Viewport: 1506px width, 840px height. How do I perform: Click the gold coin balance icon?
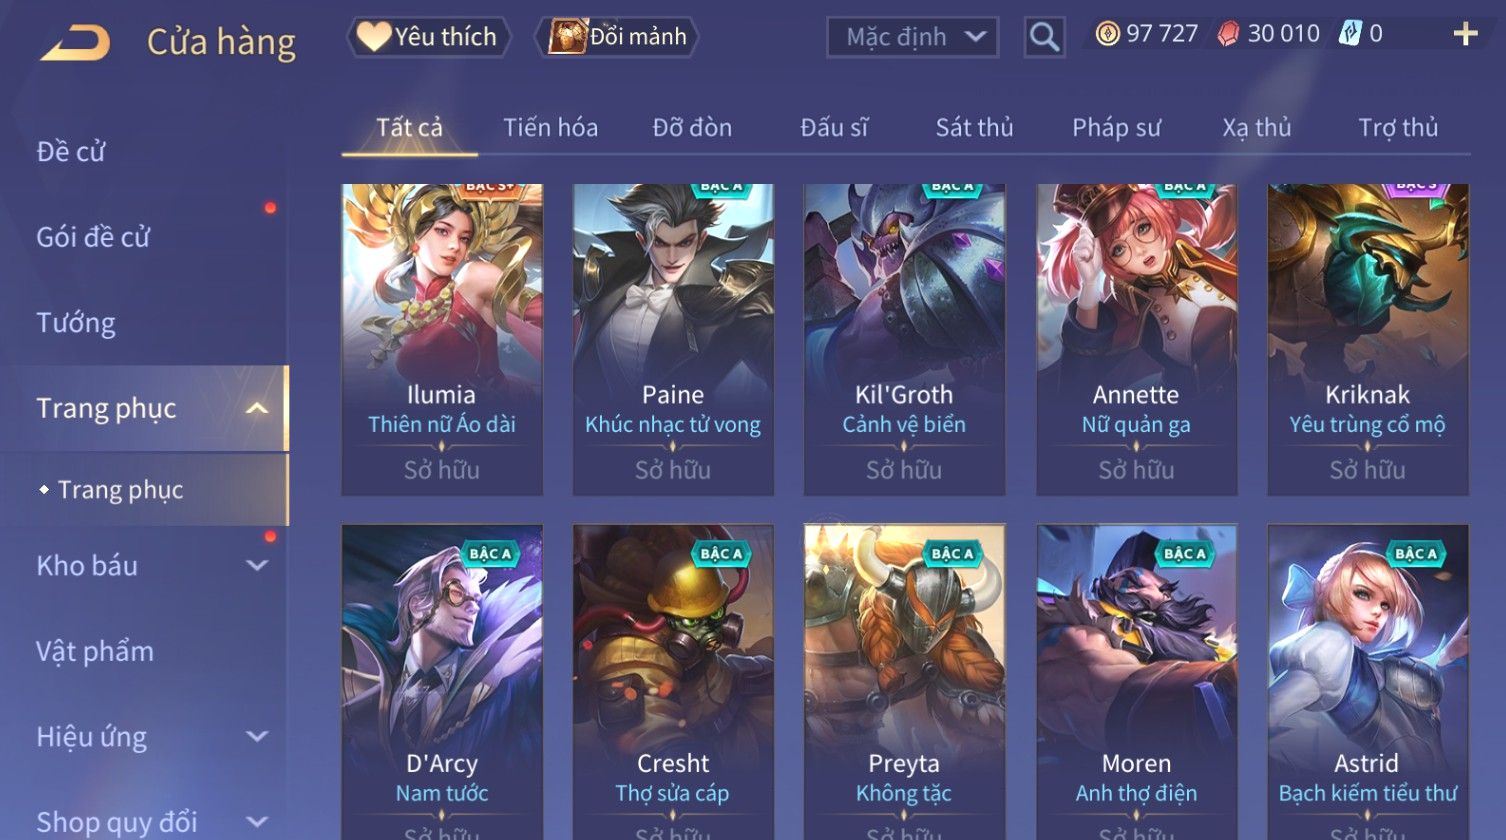[1107, 34]
